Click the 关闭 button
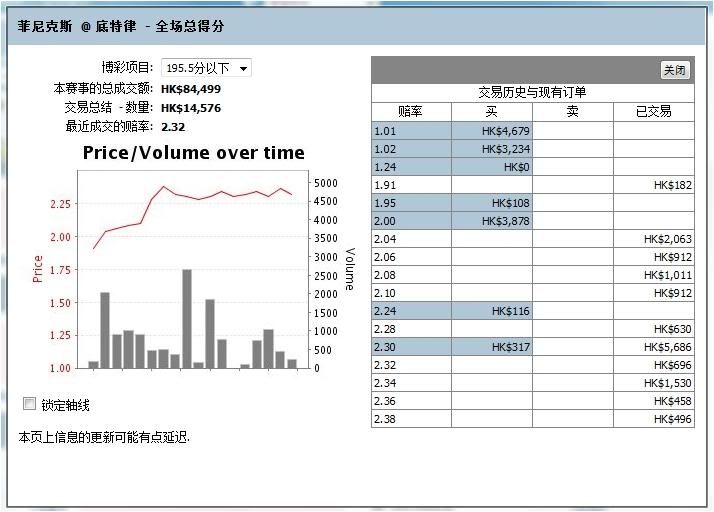This screenshot has height=512, width=714. pos(675,70)
